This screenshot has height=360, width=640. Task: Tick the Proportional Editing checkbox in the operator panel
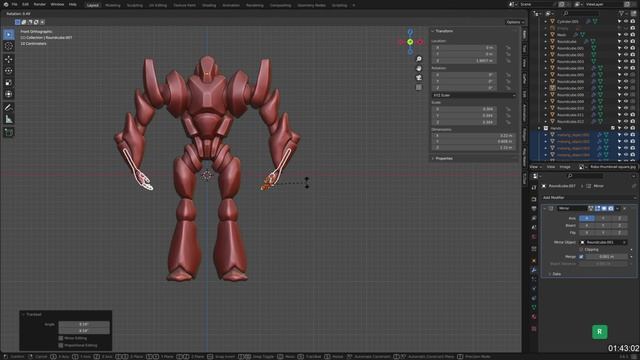pyautogui.click(x=61, y=345)
